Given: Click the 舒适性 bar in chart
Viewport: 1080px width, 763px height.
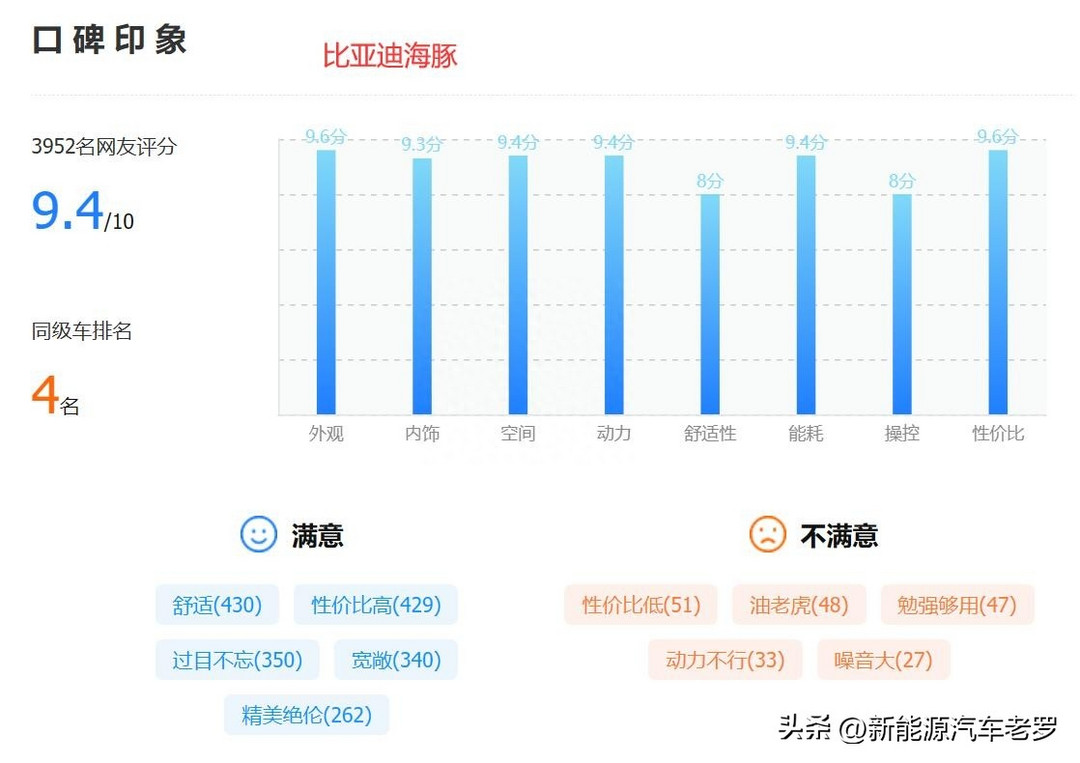Looking at the screenshot, I should [710, 304].
